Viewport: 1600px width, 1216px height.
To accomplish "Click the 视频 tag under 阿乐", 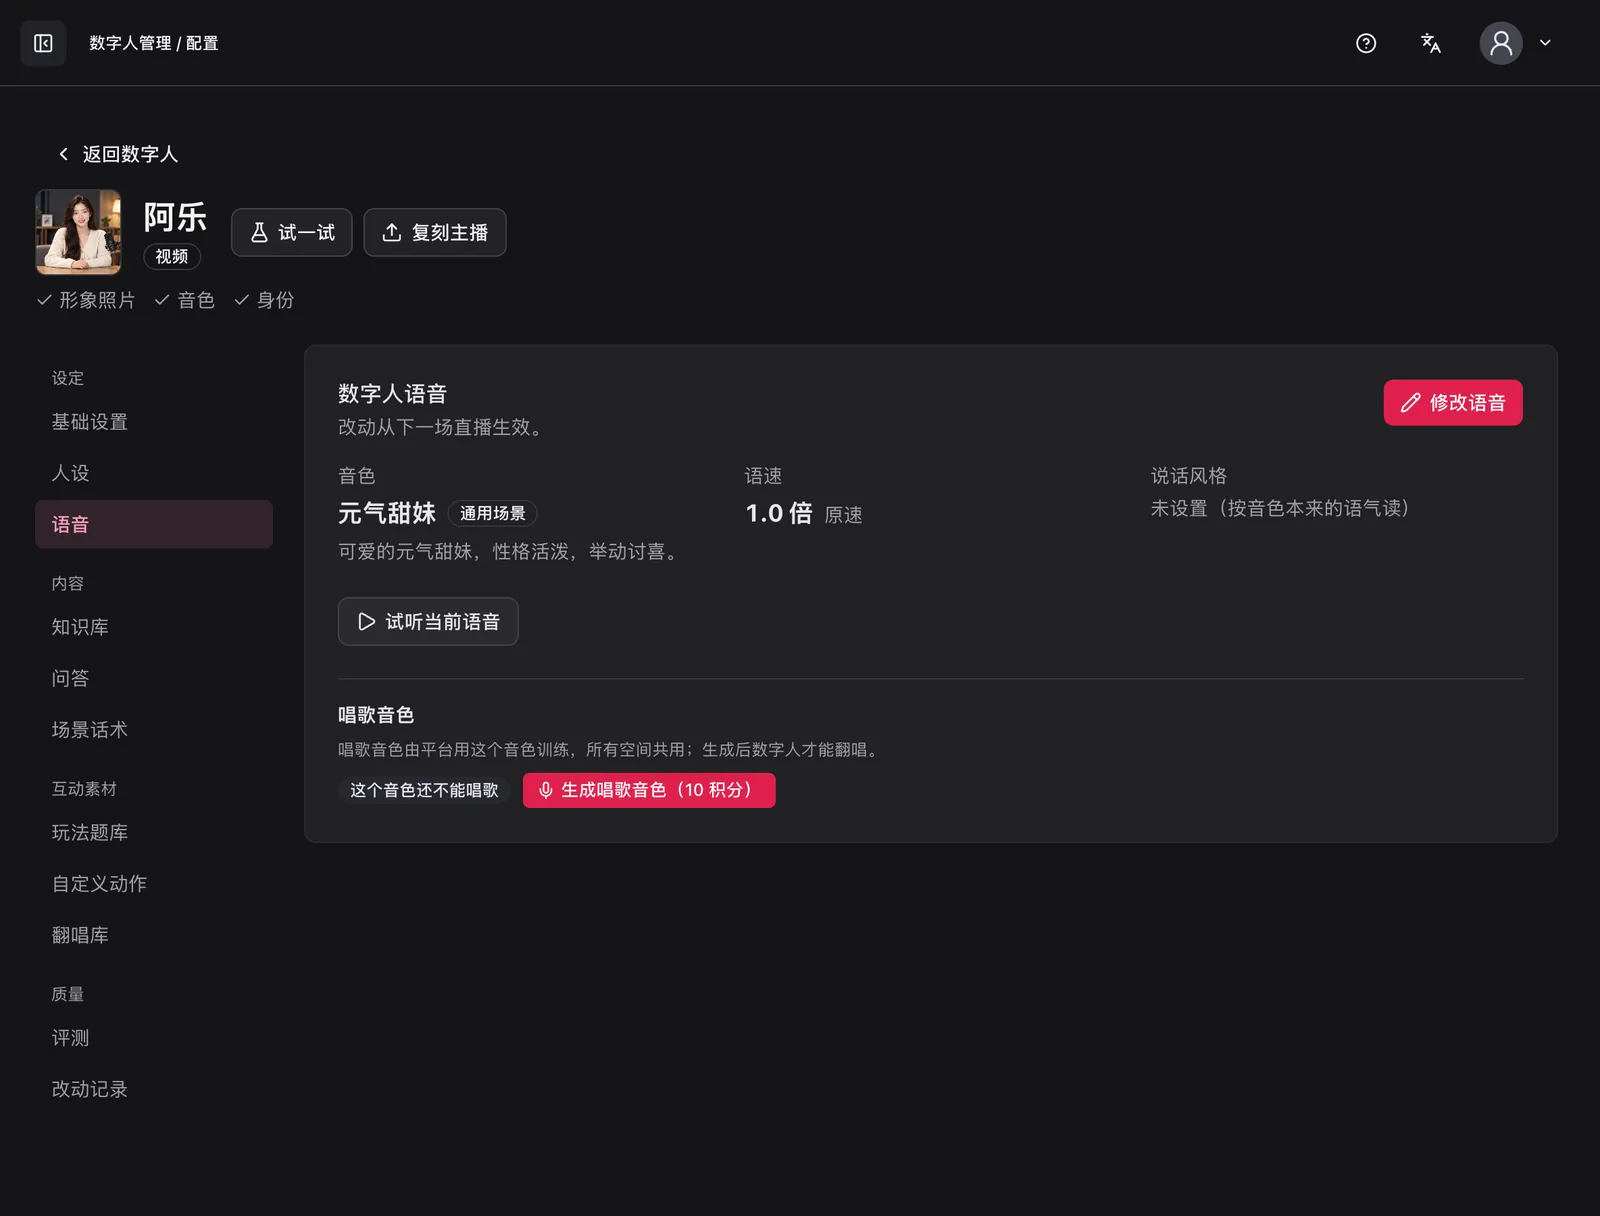I will click(x=172, y=257).
